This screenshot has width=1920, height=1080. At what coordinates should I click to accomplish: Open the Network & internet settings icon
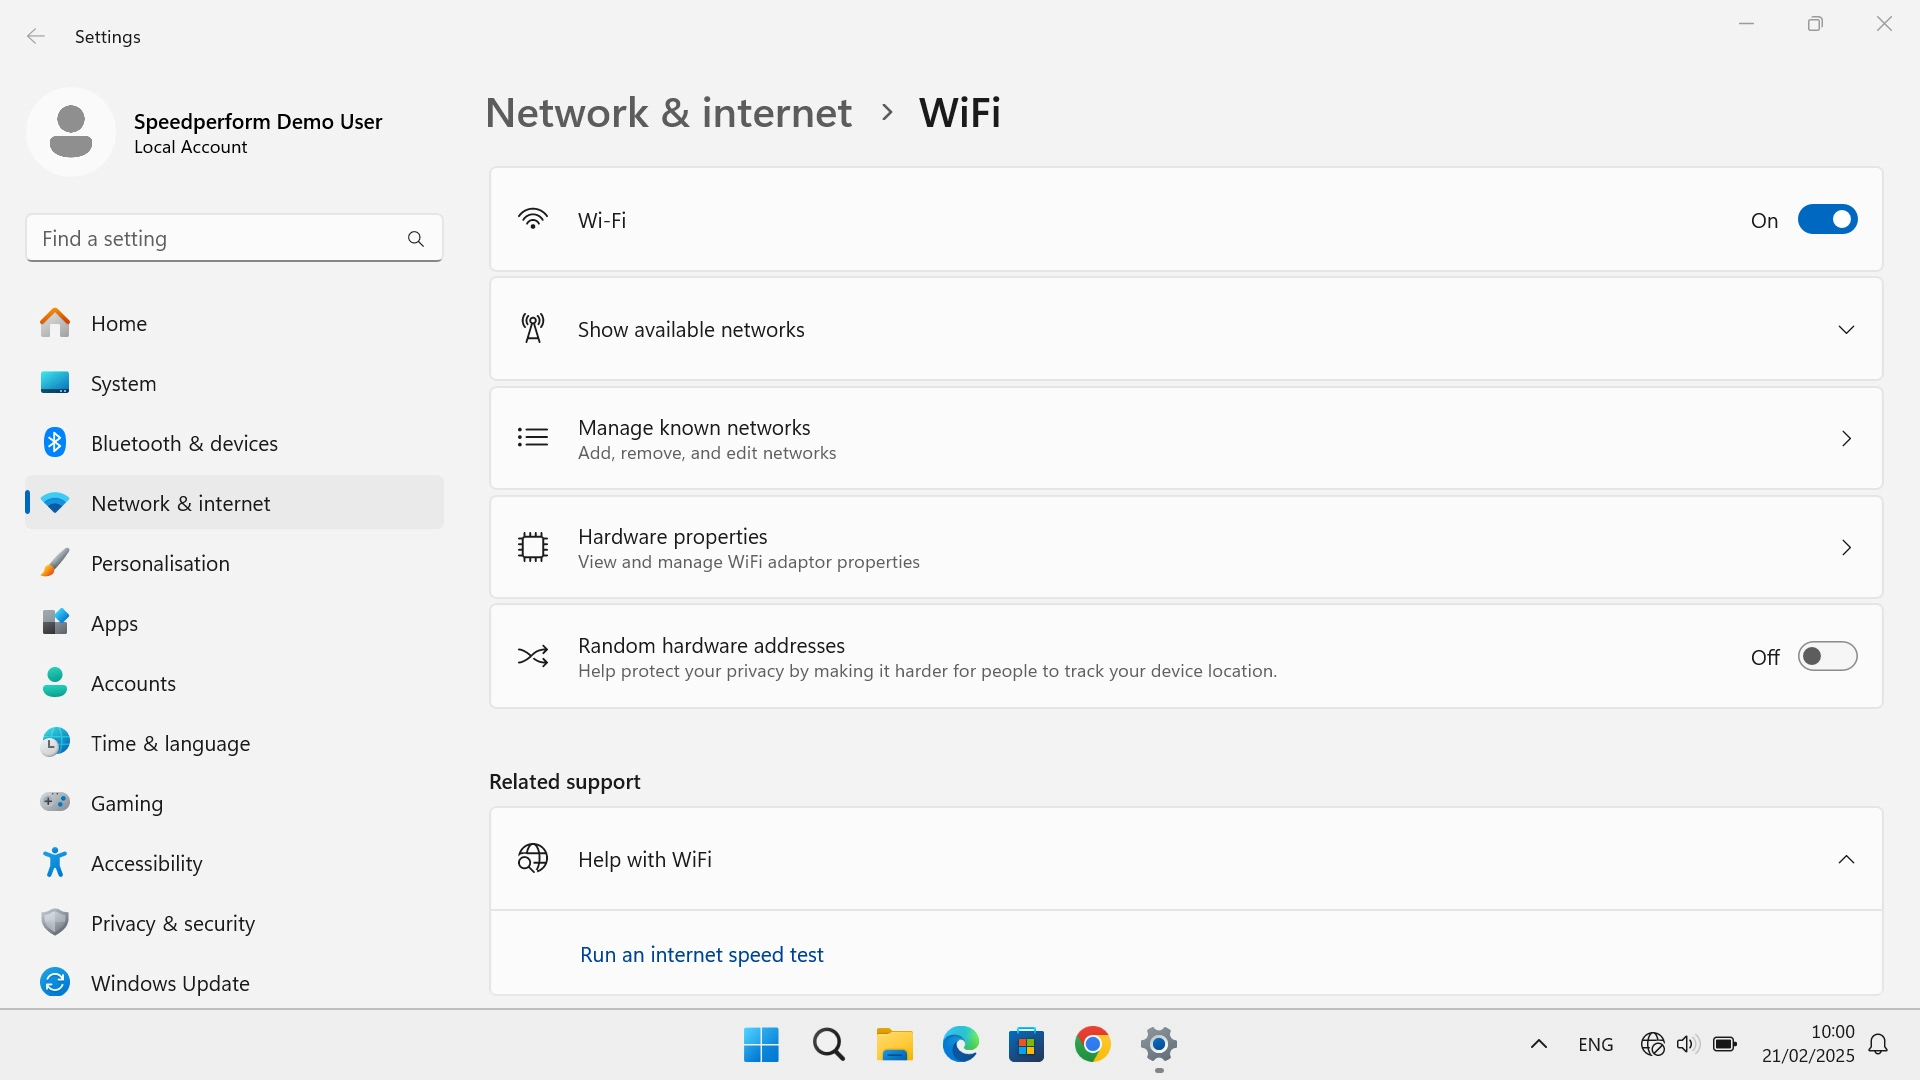click(55, 503)
